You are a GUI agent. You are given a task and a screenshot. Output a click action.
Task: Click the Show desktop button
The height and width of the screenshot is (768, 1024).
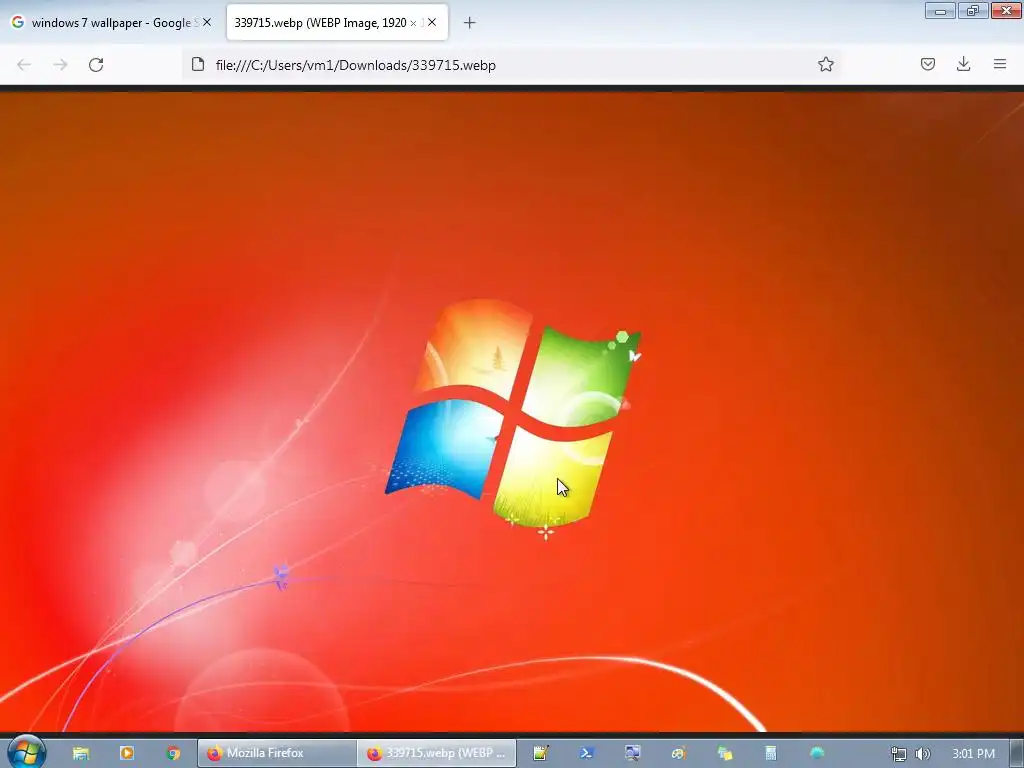coord(1017,753)
